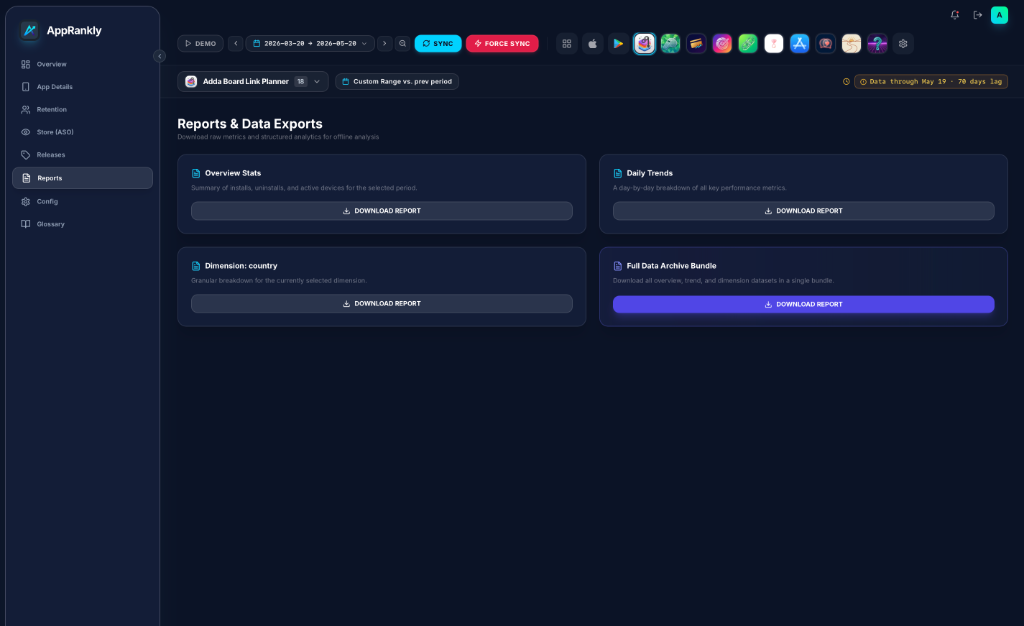This screenshot has width=1024, height=626.
Task: Filter by Apple platform icon
Action: pyautogui.click(x=592, y=44)
